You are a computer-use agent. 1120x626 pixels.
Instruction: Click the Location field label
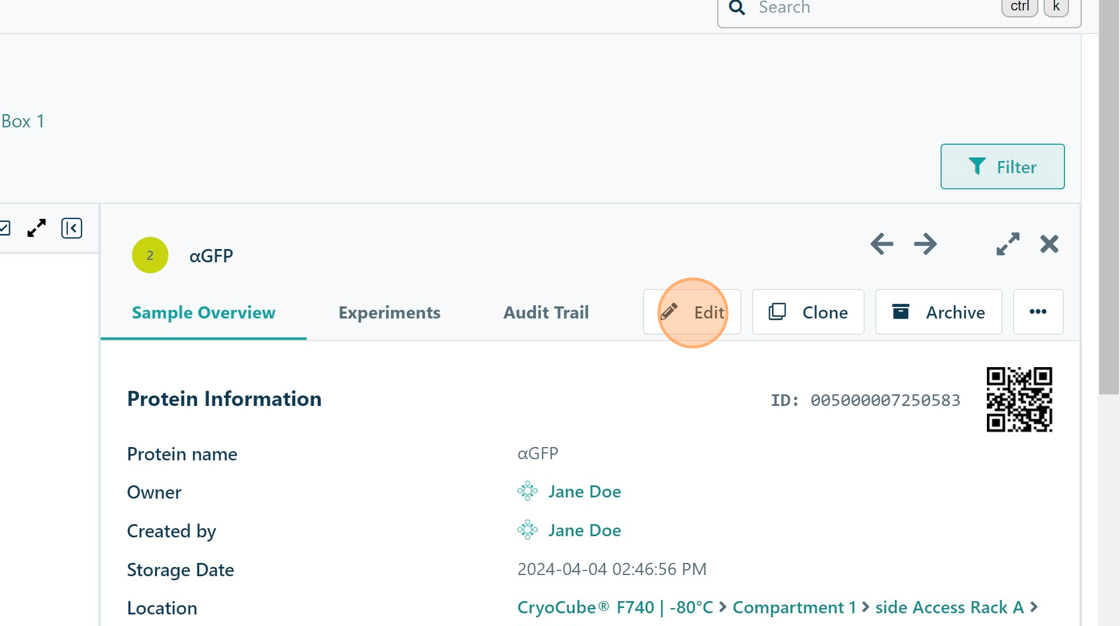[162, 608]
